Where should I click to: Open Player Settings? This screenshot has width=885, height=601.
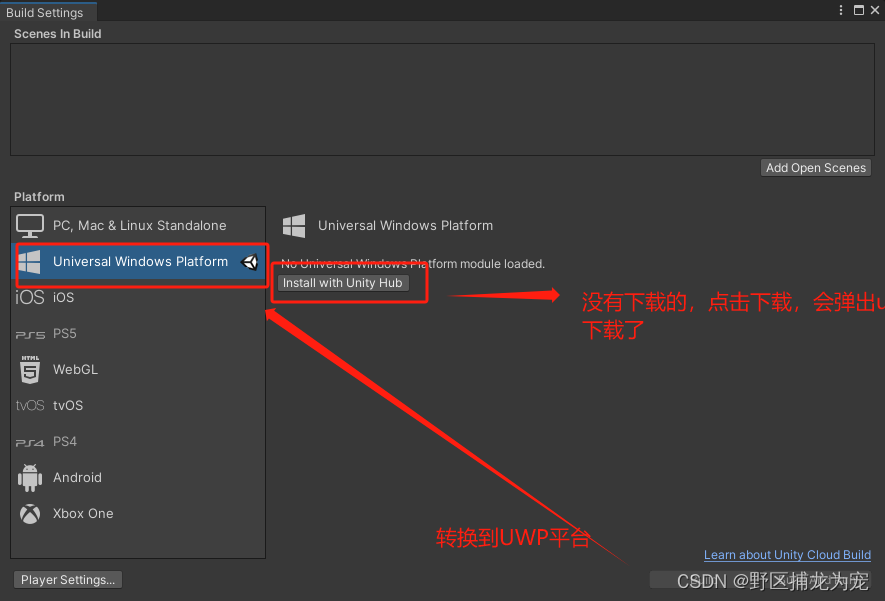pos(68,580)
